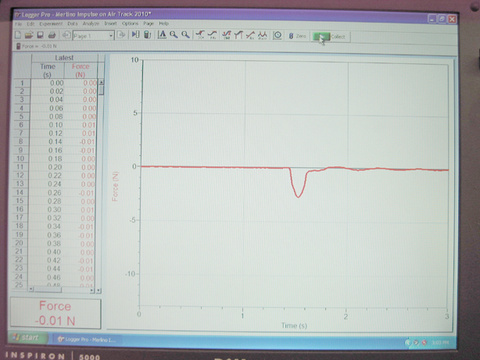Click the x-axis maximum value 3
The image size is (480, 360).
447,316
